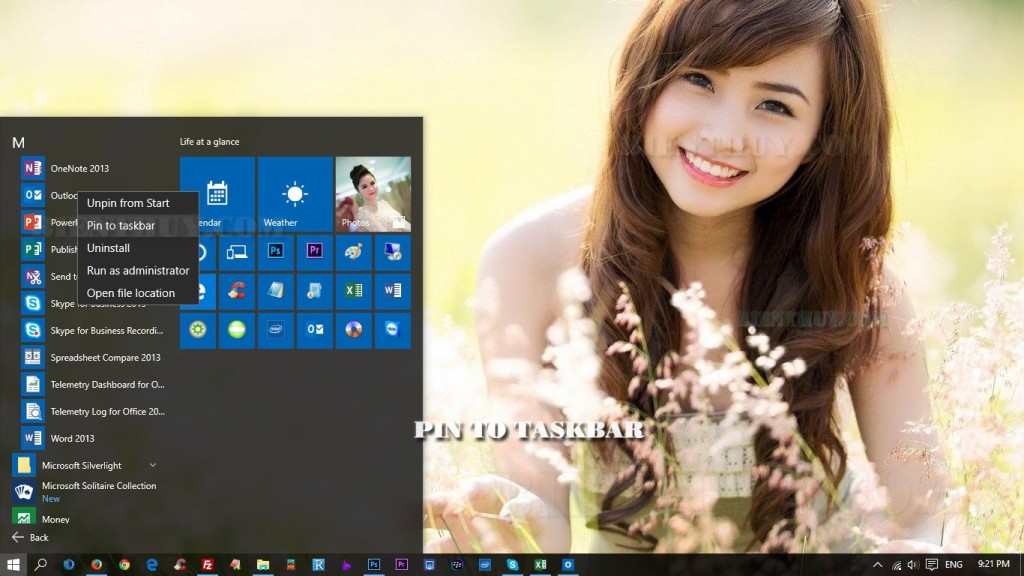This screenshot has width=1024, height=576.
Task: Open File Explorer from the taskbar
Action: [263, 565]
